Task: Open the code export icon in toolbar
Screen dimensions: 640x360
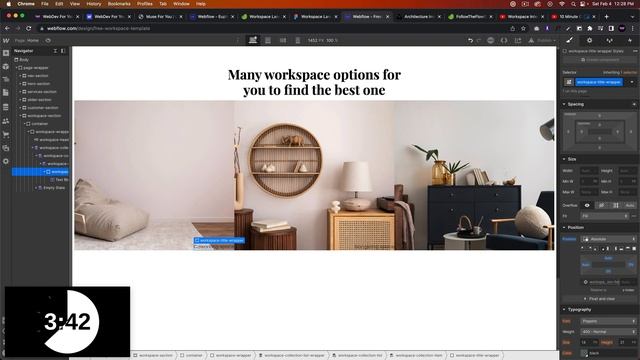Action: pyautogui.click(x=504, y=40)
